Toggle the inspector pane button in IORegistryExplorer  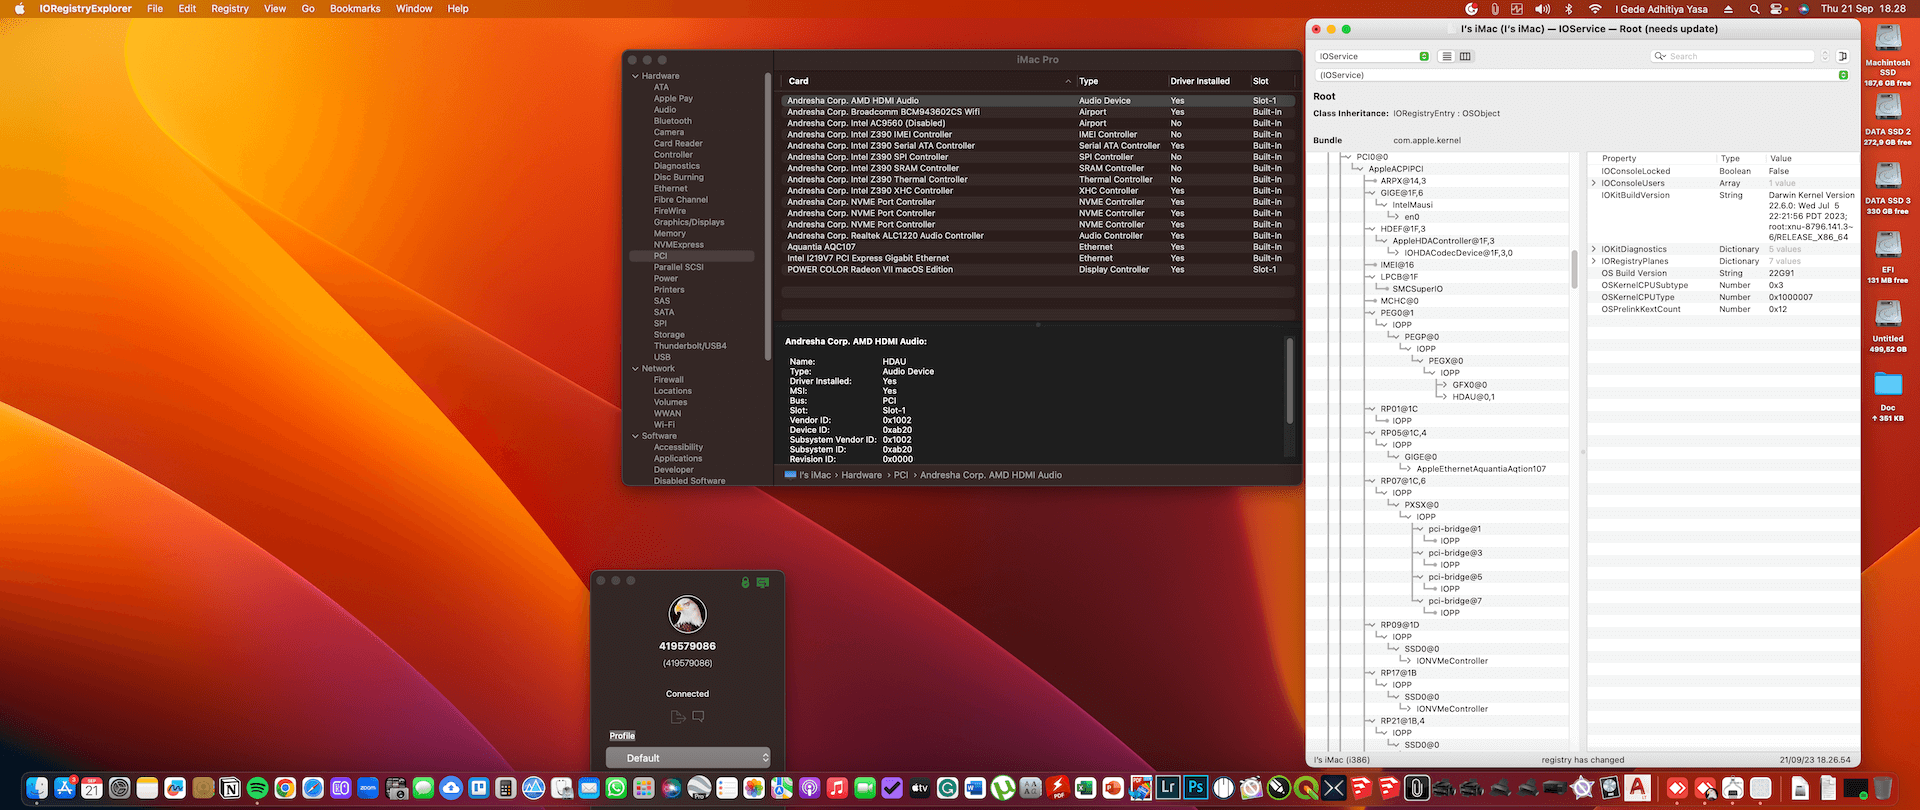click(x=1843, y=56)
